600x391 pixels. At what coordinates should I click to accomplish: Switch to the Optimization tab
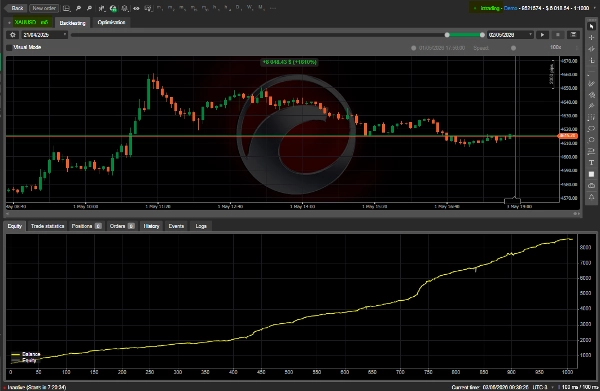tap(111, 22)
